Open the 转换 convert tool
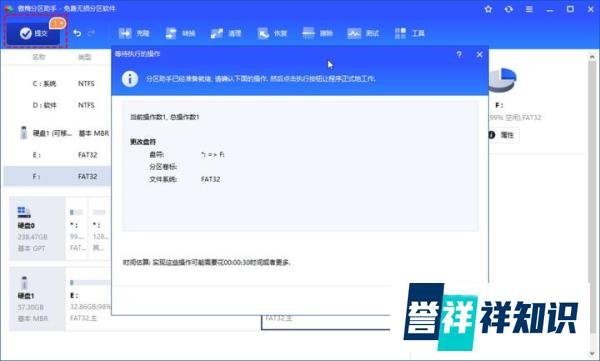Image resolution: width=600 pixels, height=361 pixels. click(x=180, y=33)
